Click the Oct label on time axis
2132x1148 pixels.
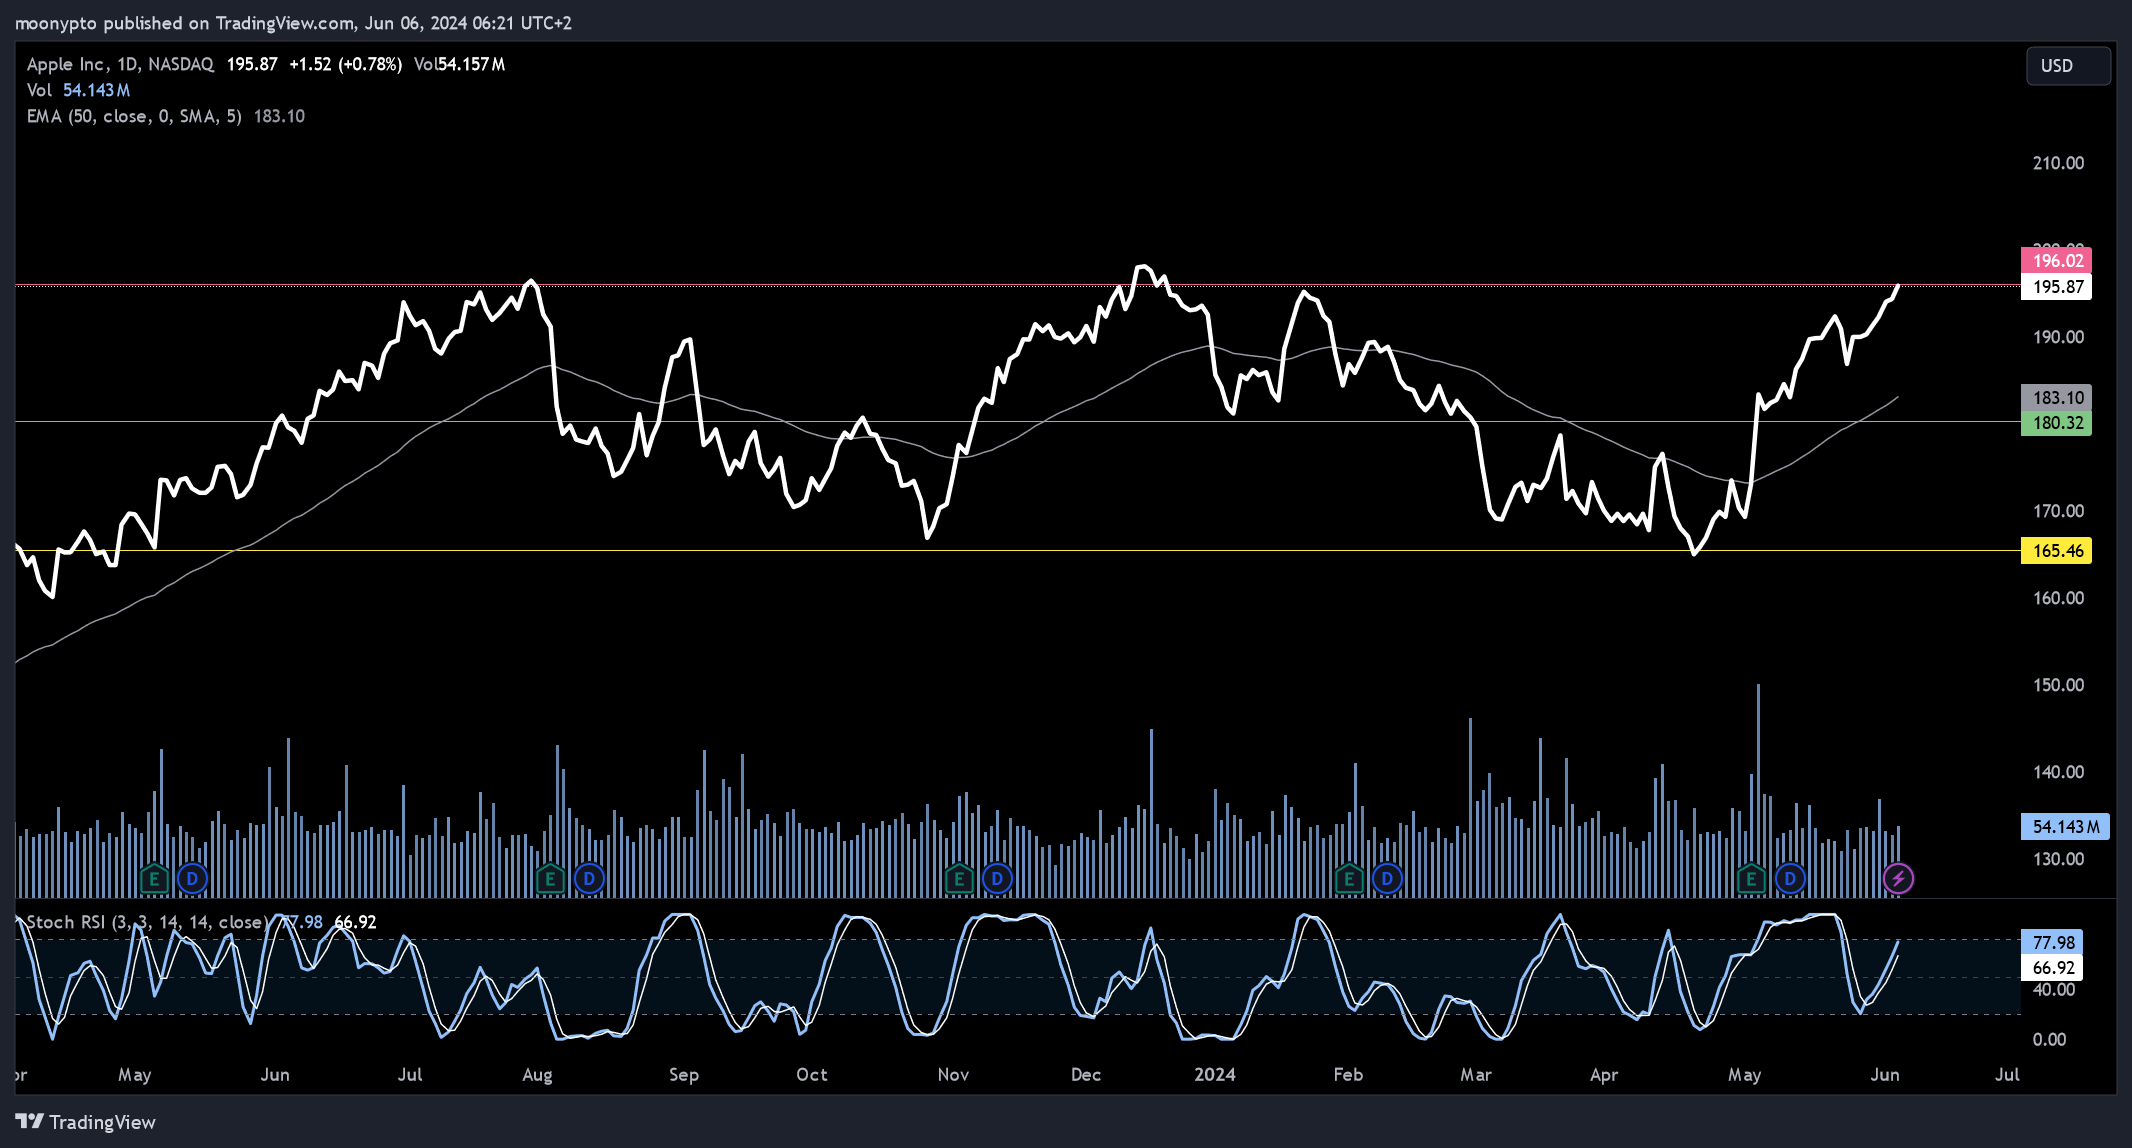pyautogui.click(x=812, y=1075)
